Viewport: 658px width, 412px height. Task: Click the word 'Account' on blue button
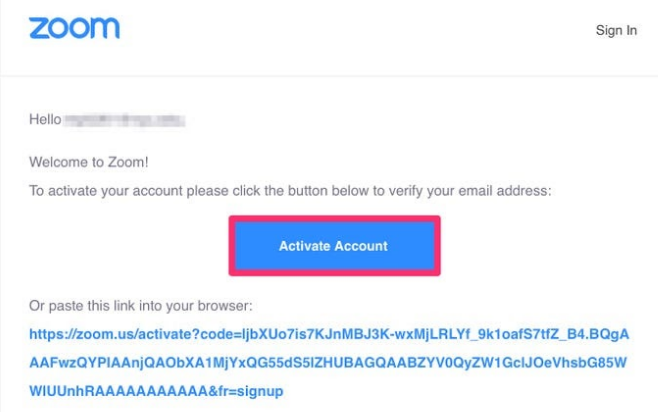361,246
